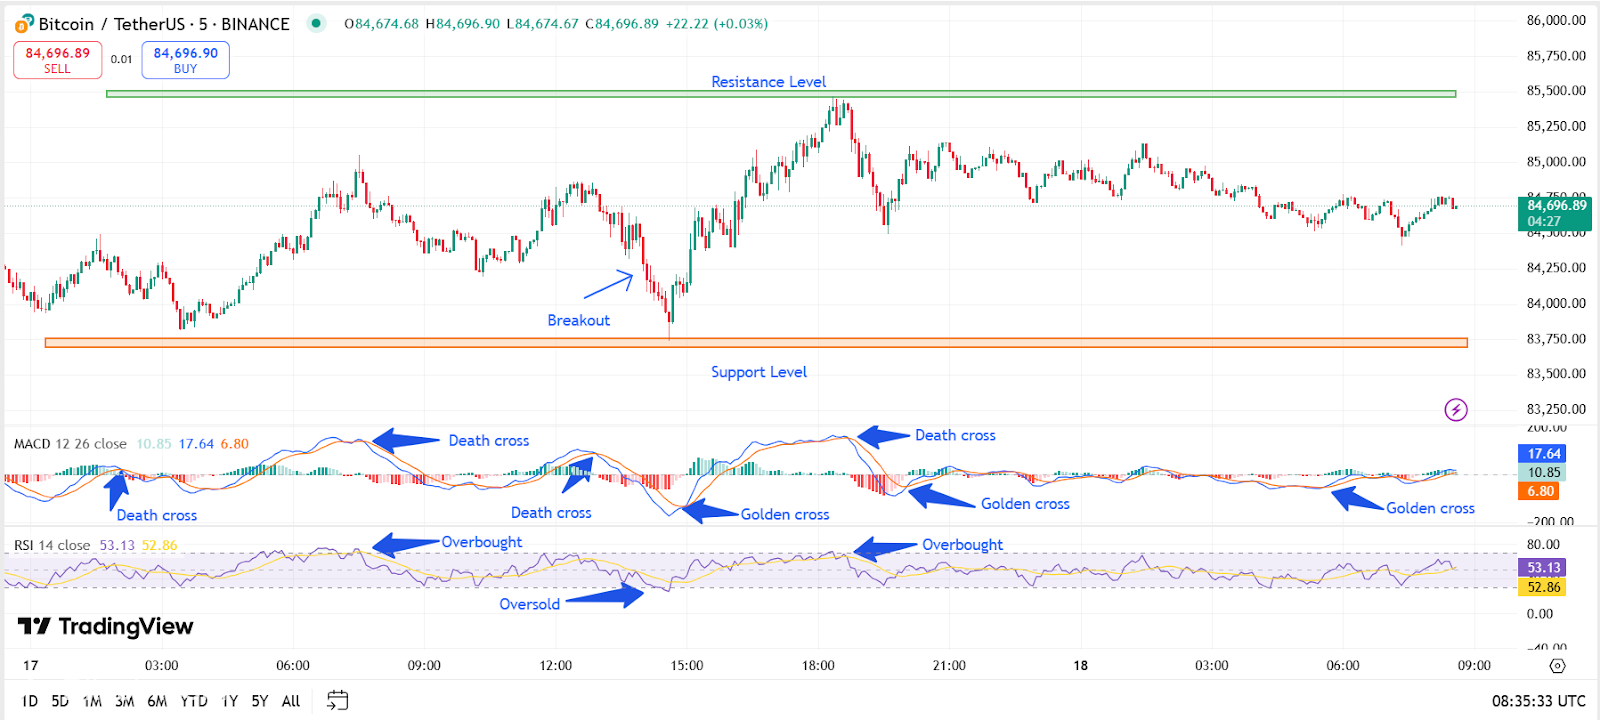Select the 6M time range

[157, 701]
